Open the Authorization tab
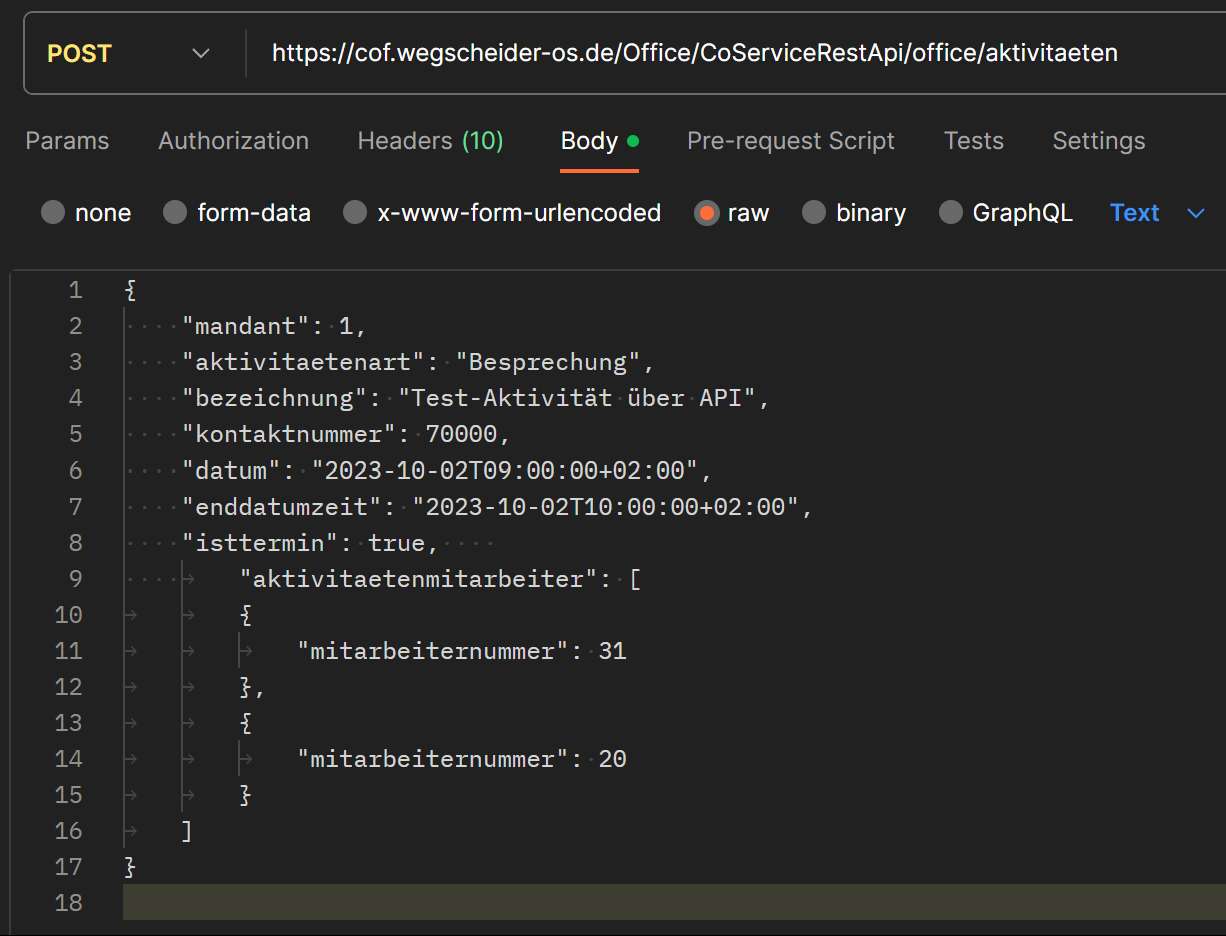 click(233, 141)
